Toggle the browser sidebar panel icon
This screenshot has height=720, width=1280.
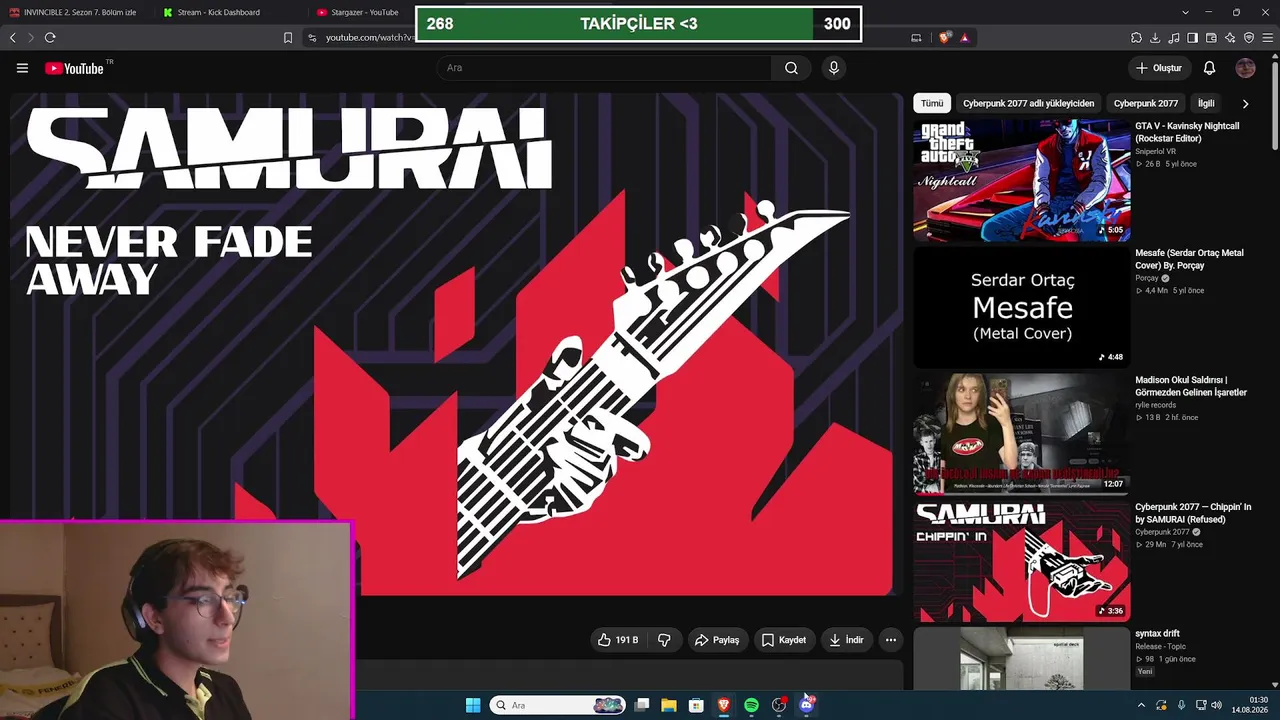(1193, 38)
